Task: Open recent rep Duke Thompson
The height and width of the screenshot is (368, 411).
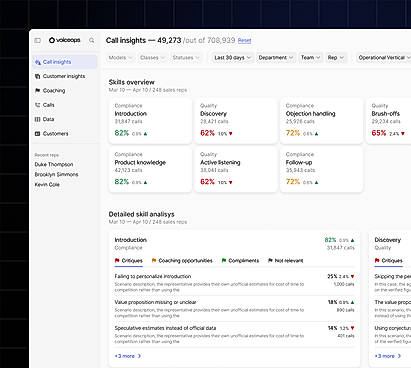Action: pos(54,164)
